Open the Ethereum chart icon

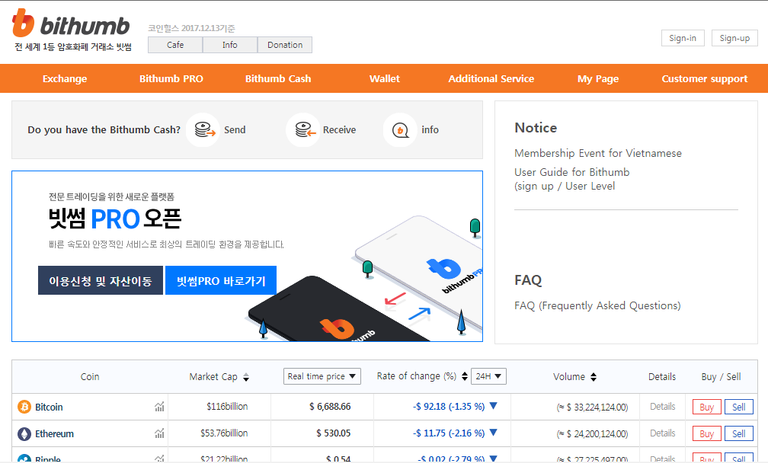[159, 433]
